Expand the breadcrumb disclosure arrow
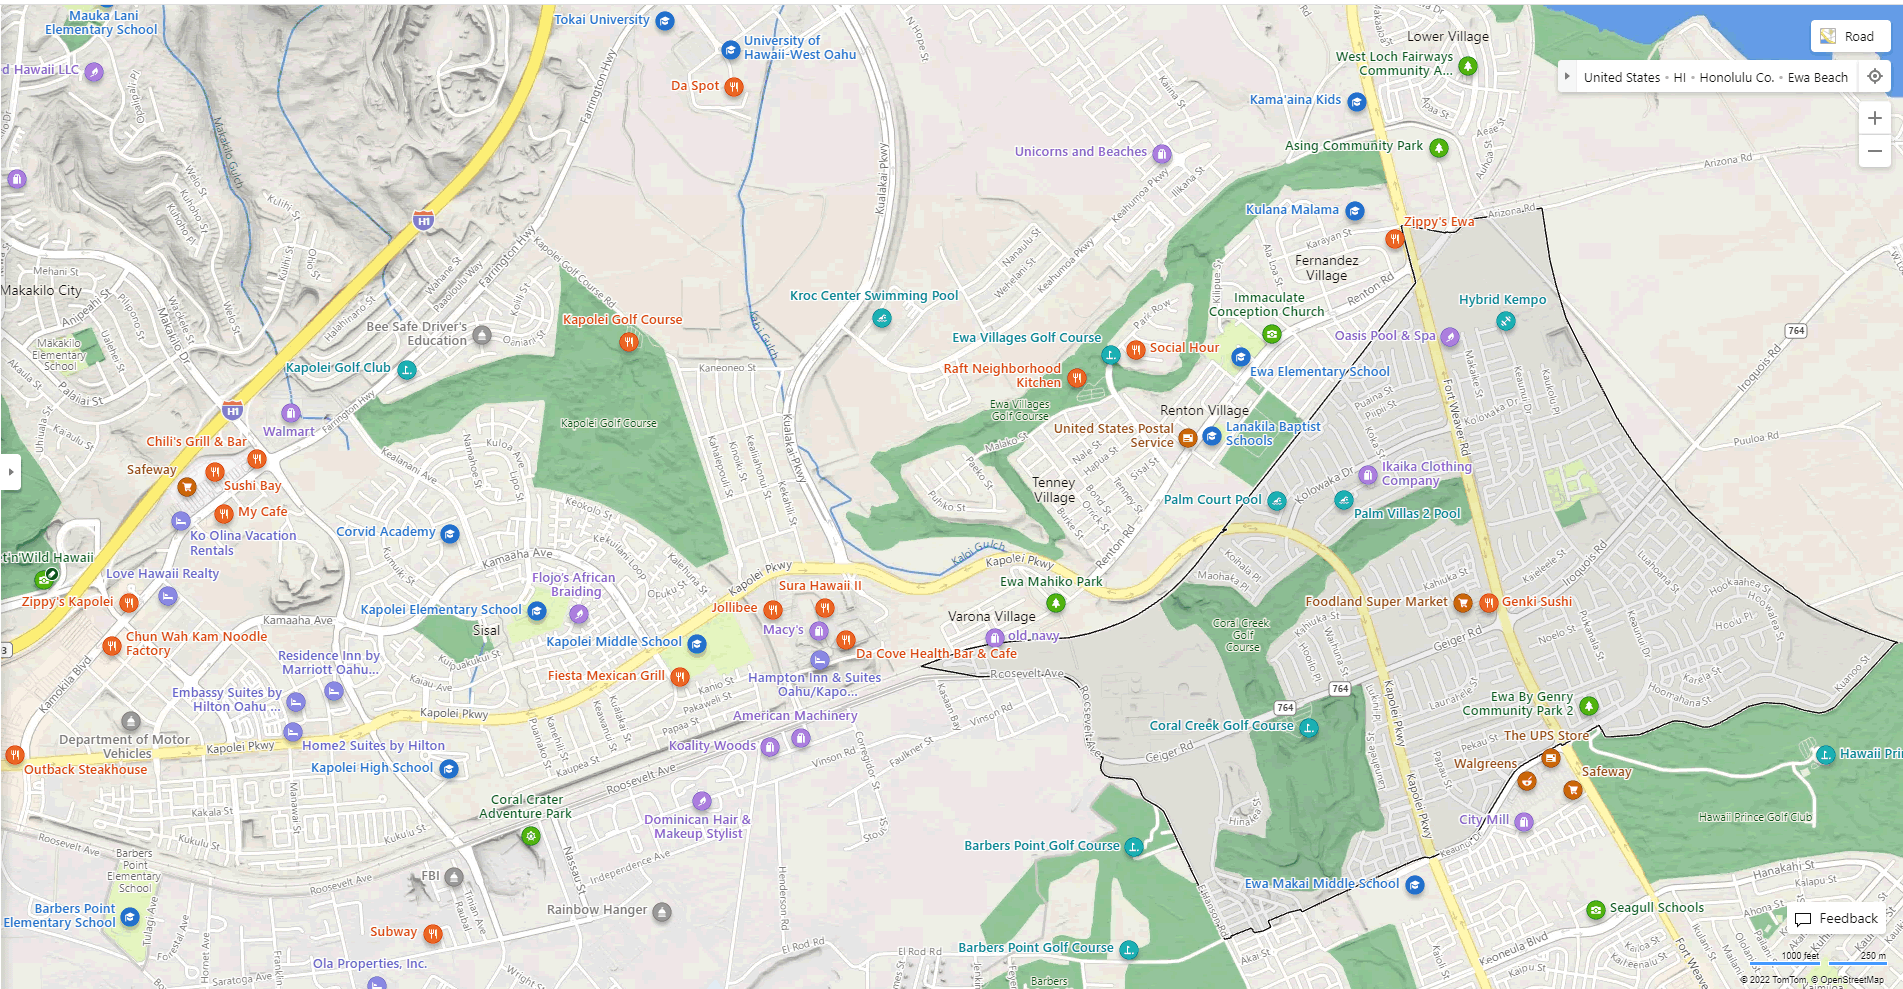1903x989 pixels. (x=1568, y=76)
